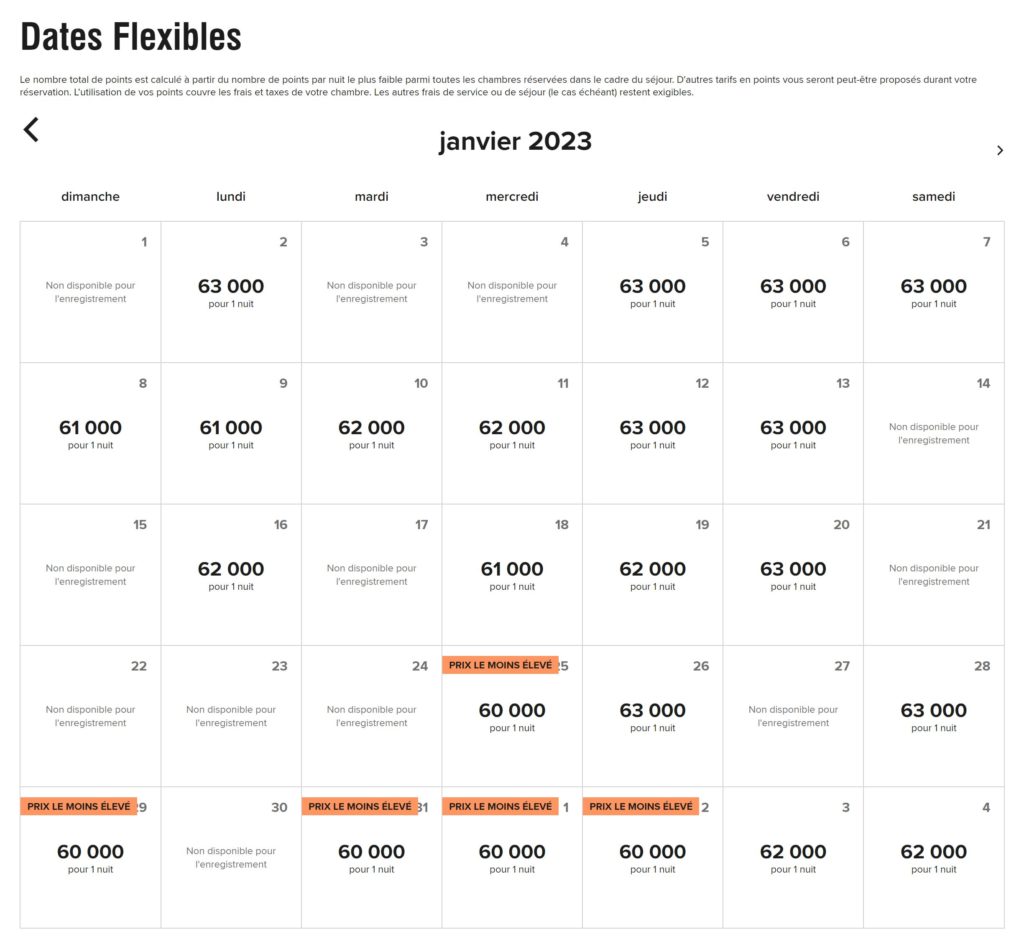Select January 29 lowest price date

[90, 857]
